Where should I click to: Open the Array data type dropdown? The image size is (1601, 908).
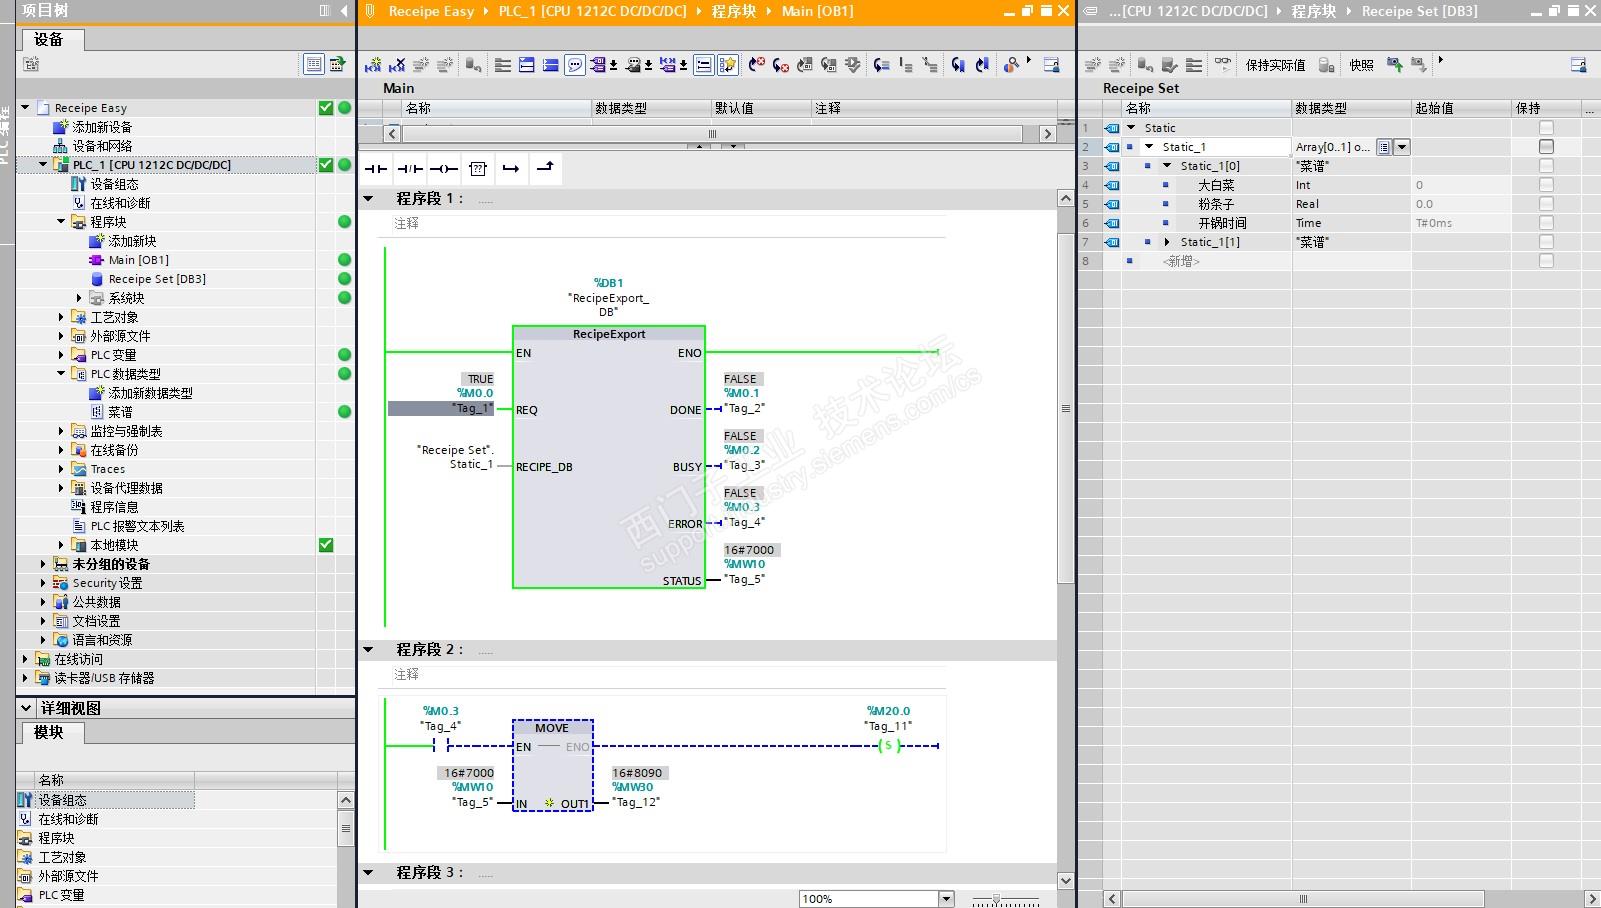(1402, 147)
